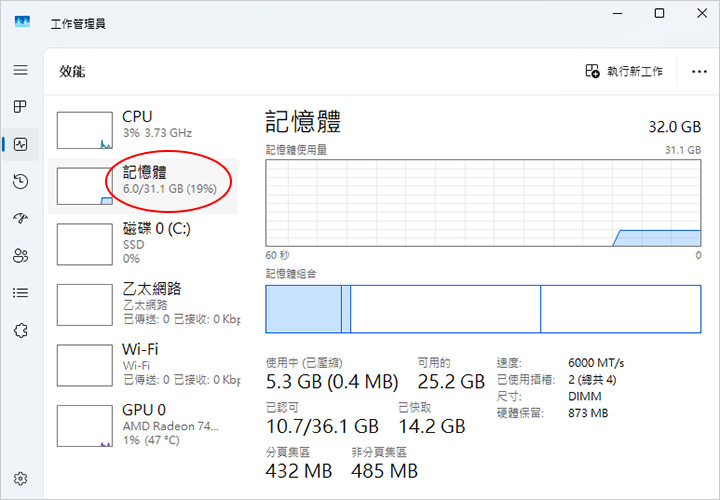The height and width of the screenshot is (500, 720).
Task: Select the 記憶體 performance entry
Action: pyautogui.click(x=142, y=186)
